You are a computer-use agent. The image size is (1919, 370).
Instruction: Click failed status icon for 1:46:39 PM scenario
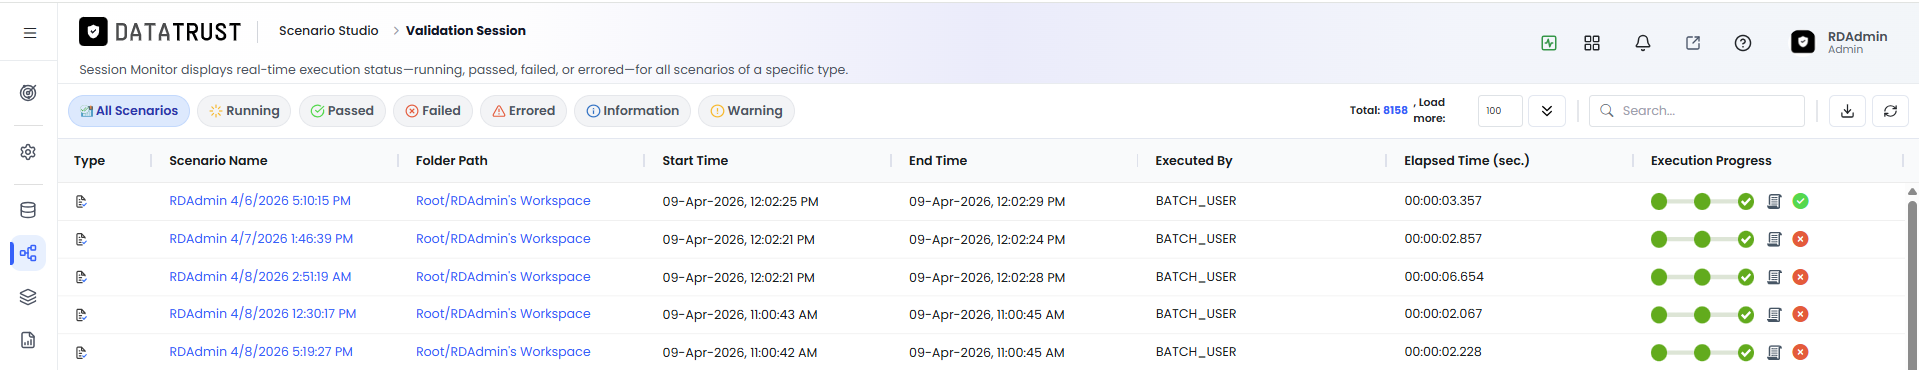(x=1801, y=239)
